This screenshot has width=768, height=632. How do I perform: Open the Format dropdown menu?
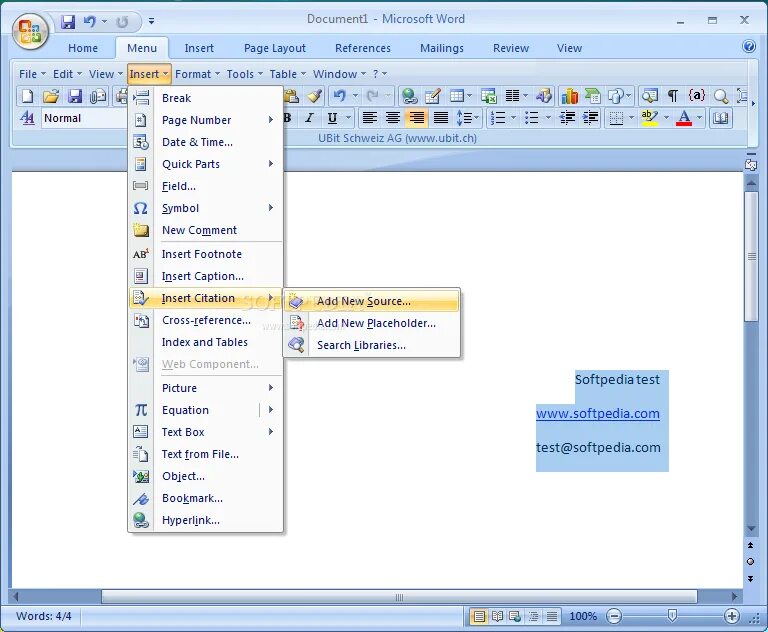[197, 74]
